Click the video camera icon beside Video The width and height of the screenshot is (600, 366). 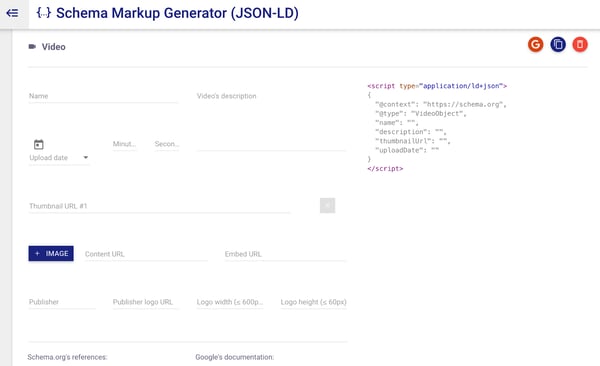32,47
